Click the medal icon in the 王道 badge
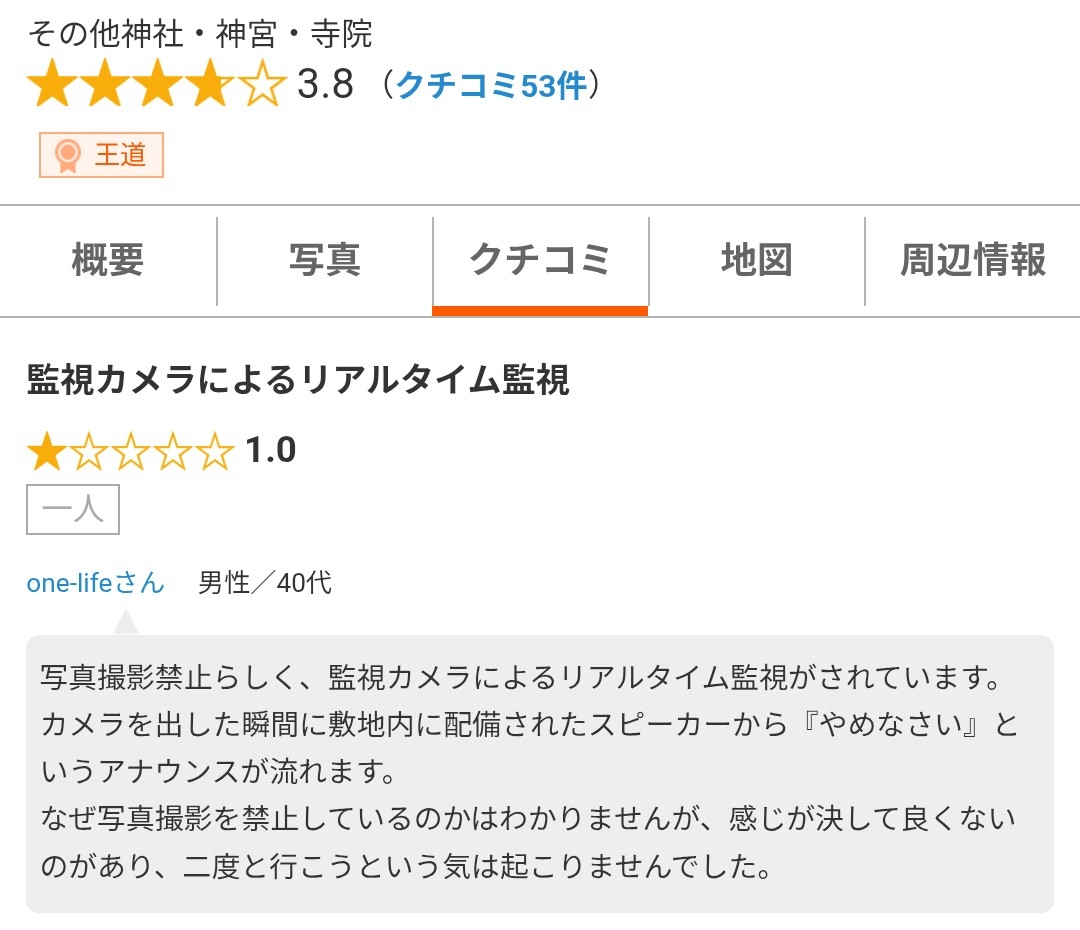 tap(67, 156)
